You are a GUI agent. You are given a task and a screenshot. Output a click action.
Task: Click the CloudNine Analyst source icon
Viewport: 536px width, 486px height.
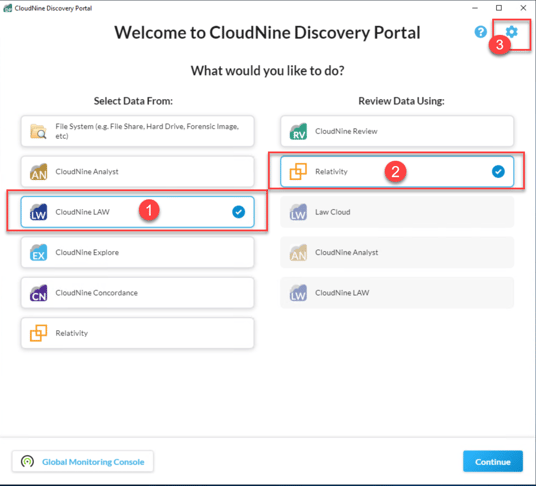(38, 172)
